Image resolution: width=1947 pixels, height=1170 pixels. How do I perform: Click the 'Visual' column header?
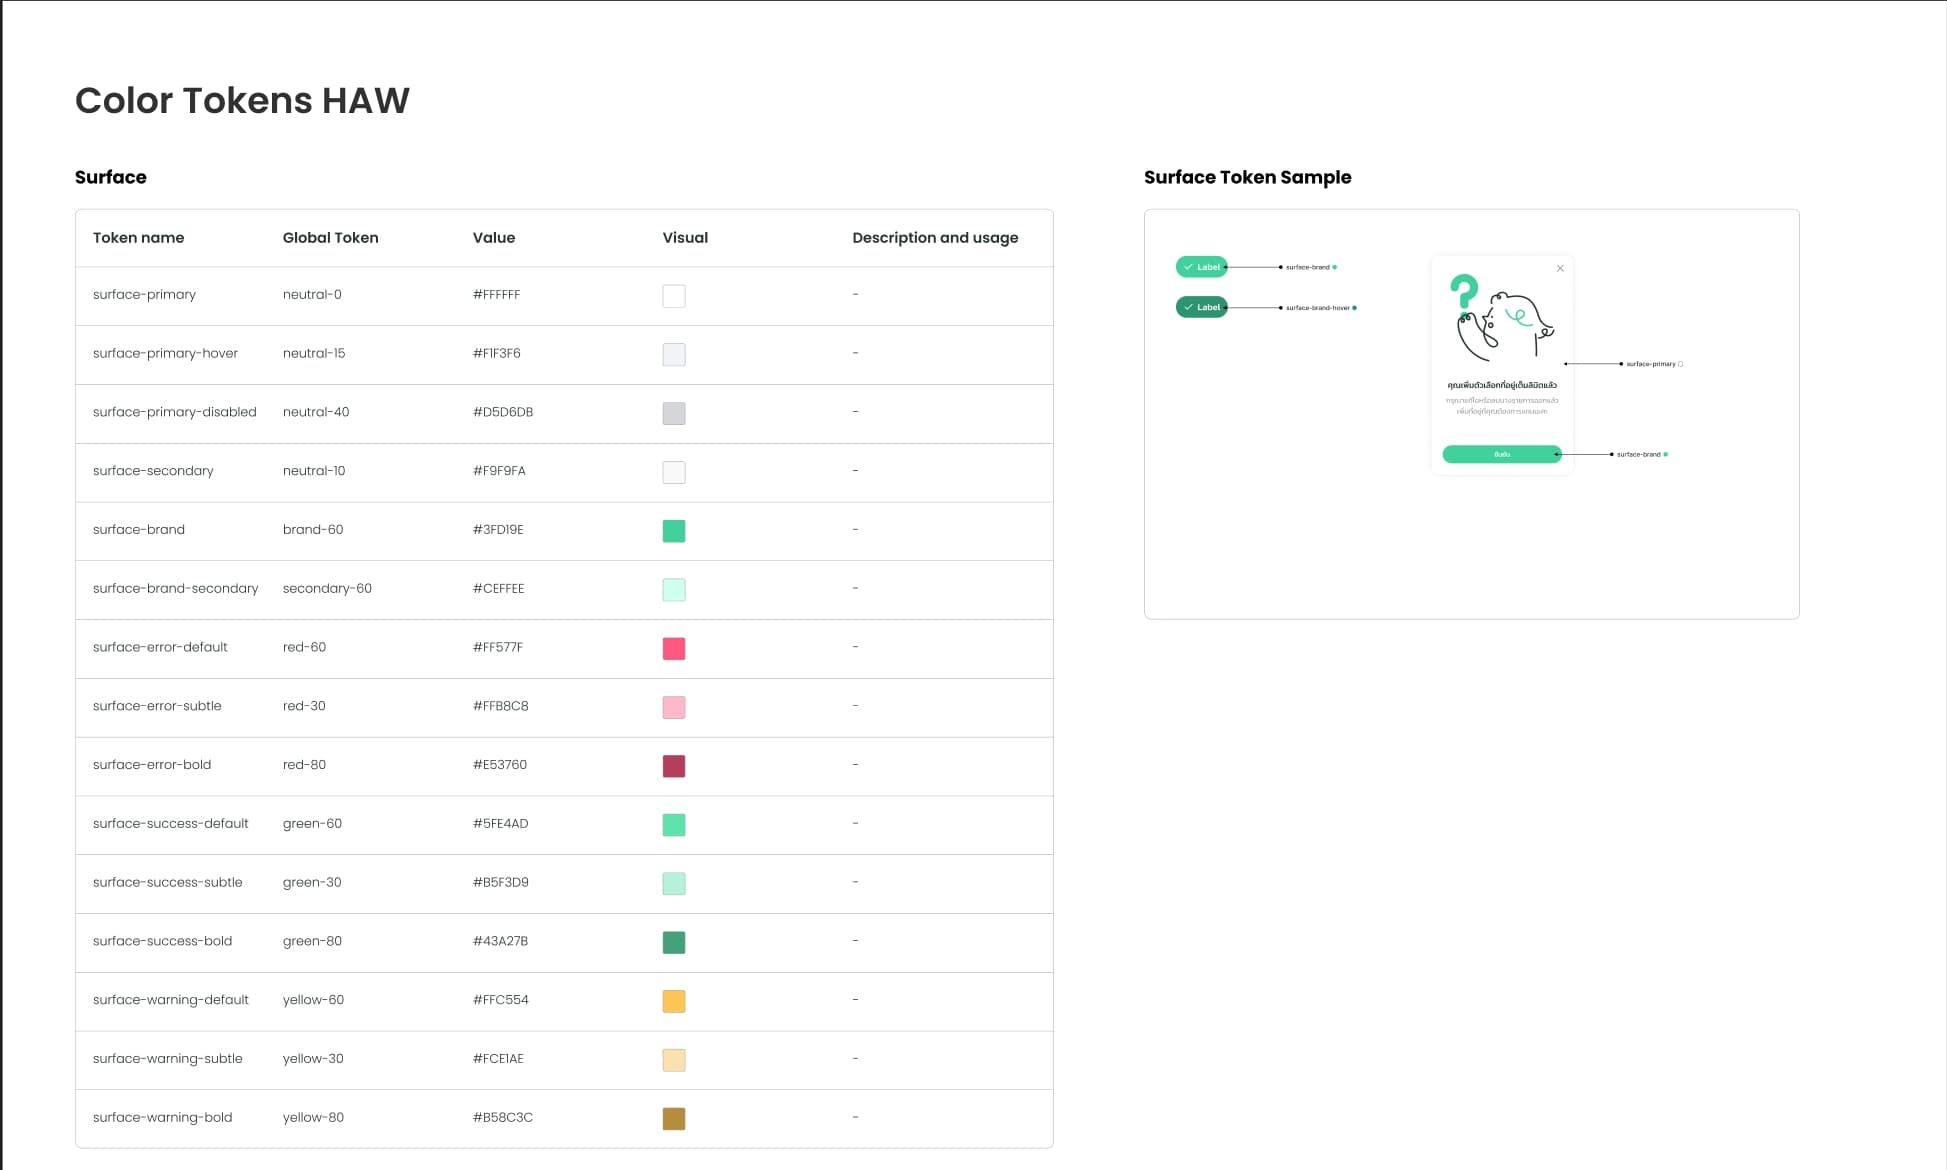pos(685,238)
